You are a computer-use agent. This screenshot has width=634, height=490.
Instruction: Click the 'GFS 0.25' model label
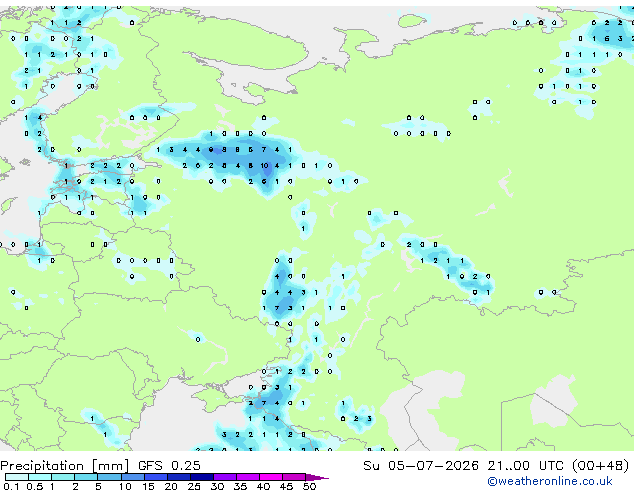(169, 466)
